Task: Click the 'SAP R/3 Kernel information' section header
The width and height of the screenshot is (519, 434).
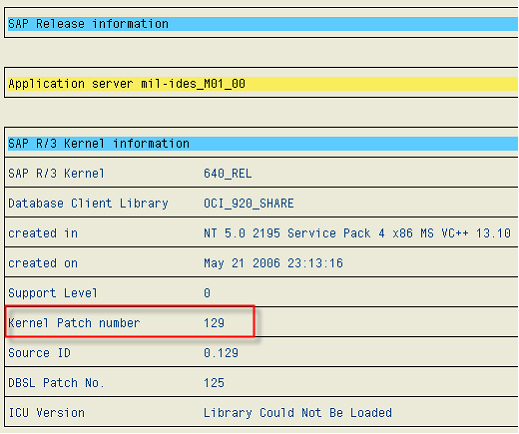Action: 99,144
